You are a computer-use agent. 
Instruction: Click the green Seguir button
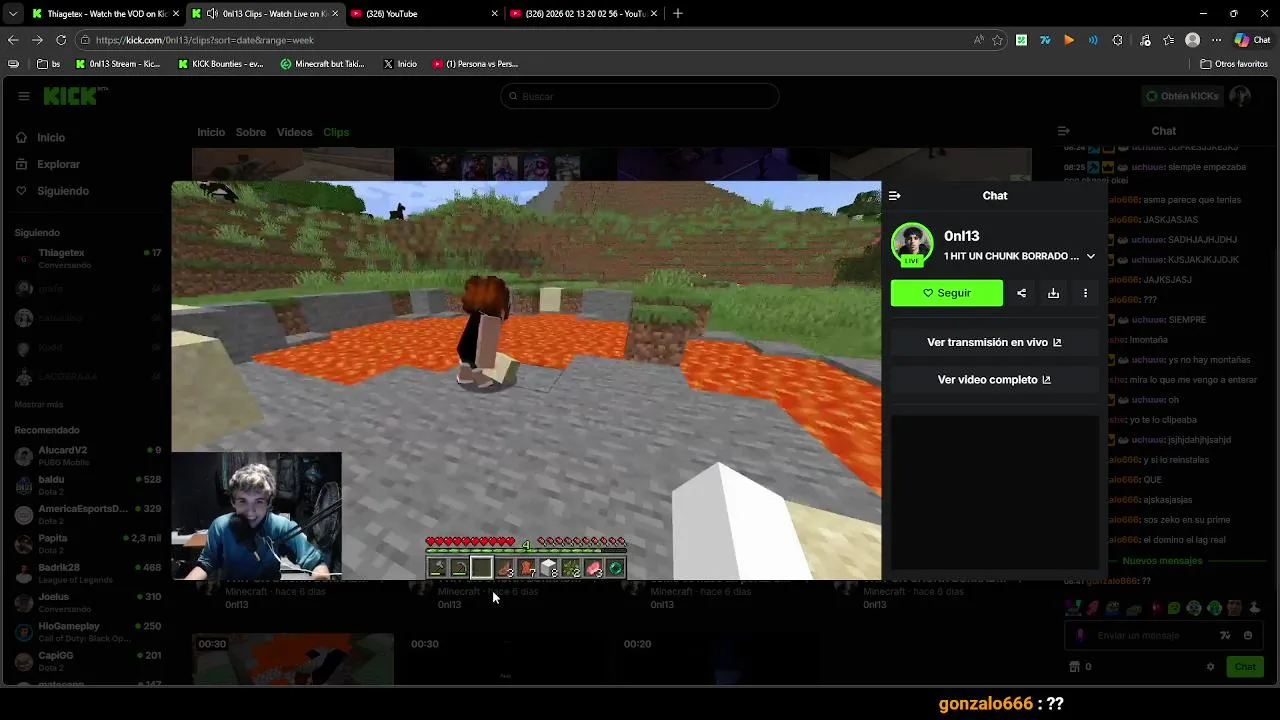pos(947,293)
